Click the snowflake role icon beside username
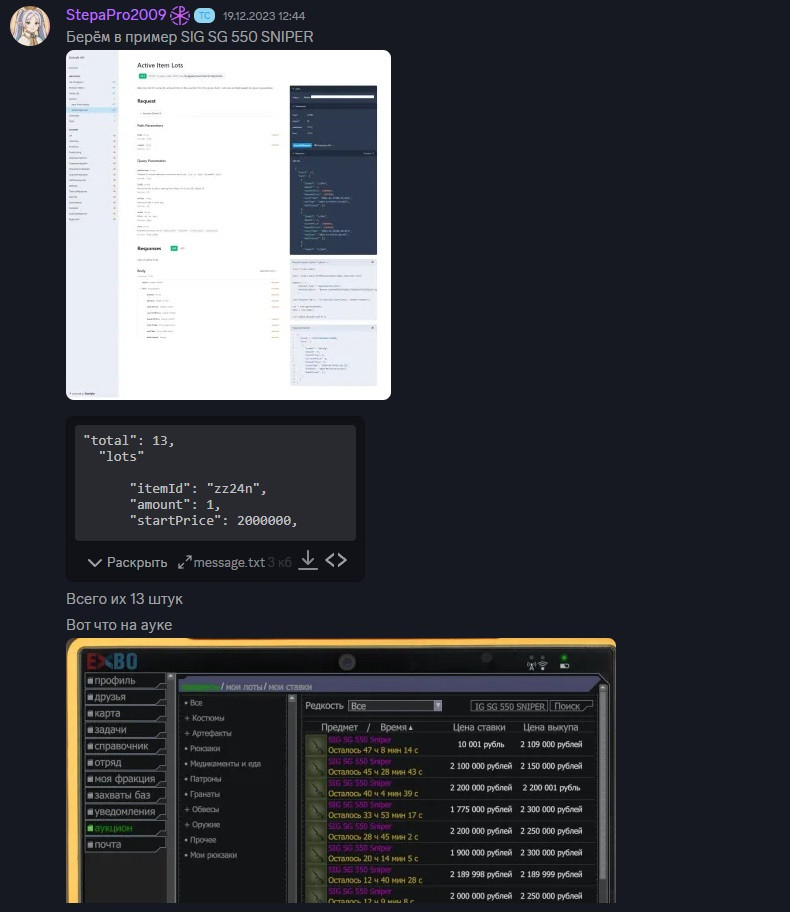This screenshot has width=790, height=912. click(180, 16)
